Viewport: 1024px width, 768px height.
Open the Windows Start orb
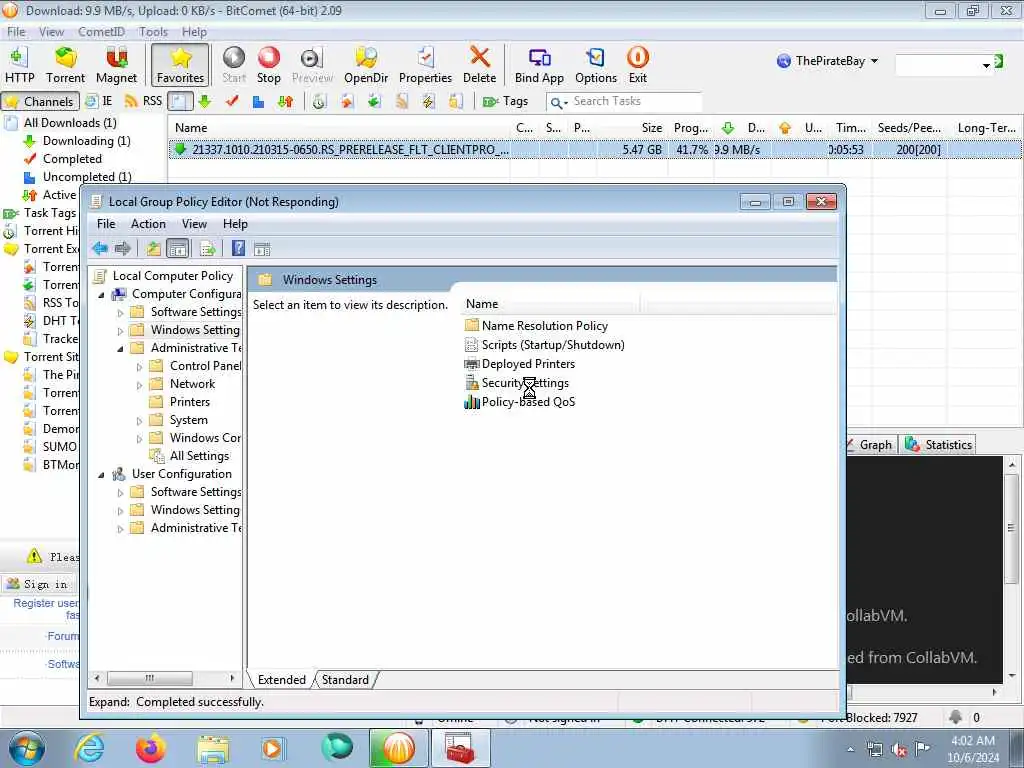(x=27, y=748)
